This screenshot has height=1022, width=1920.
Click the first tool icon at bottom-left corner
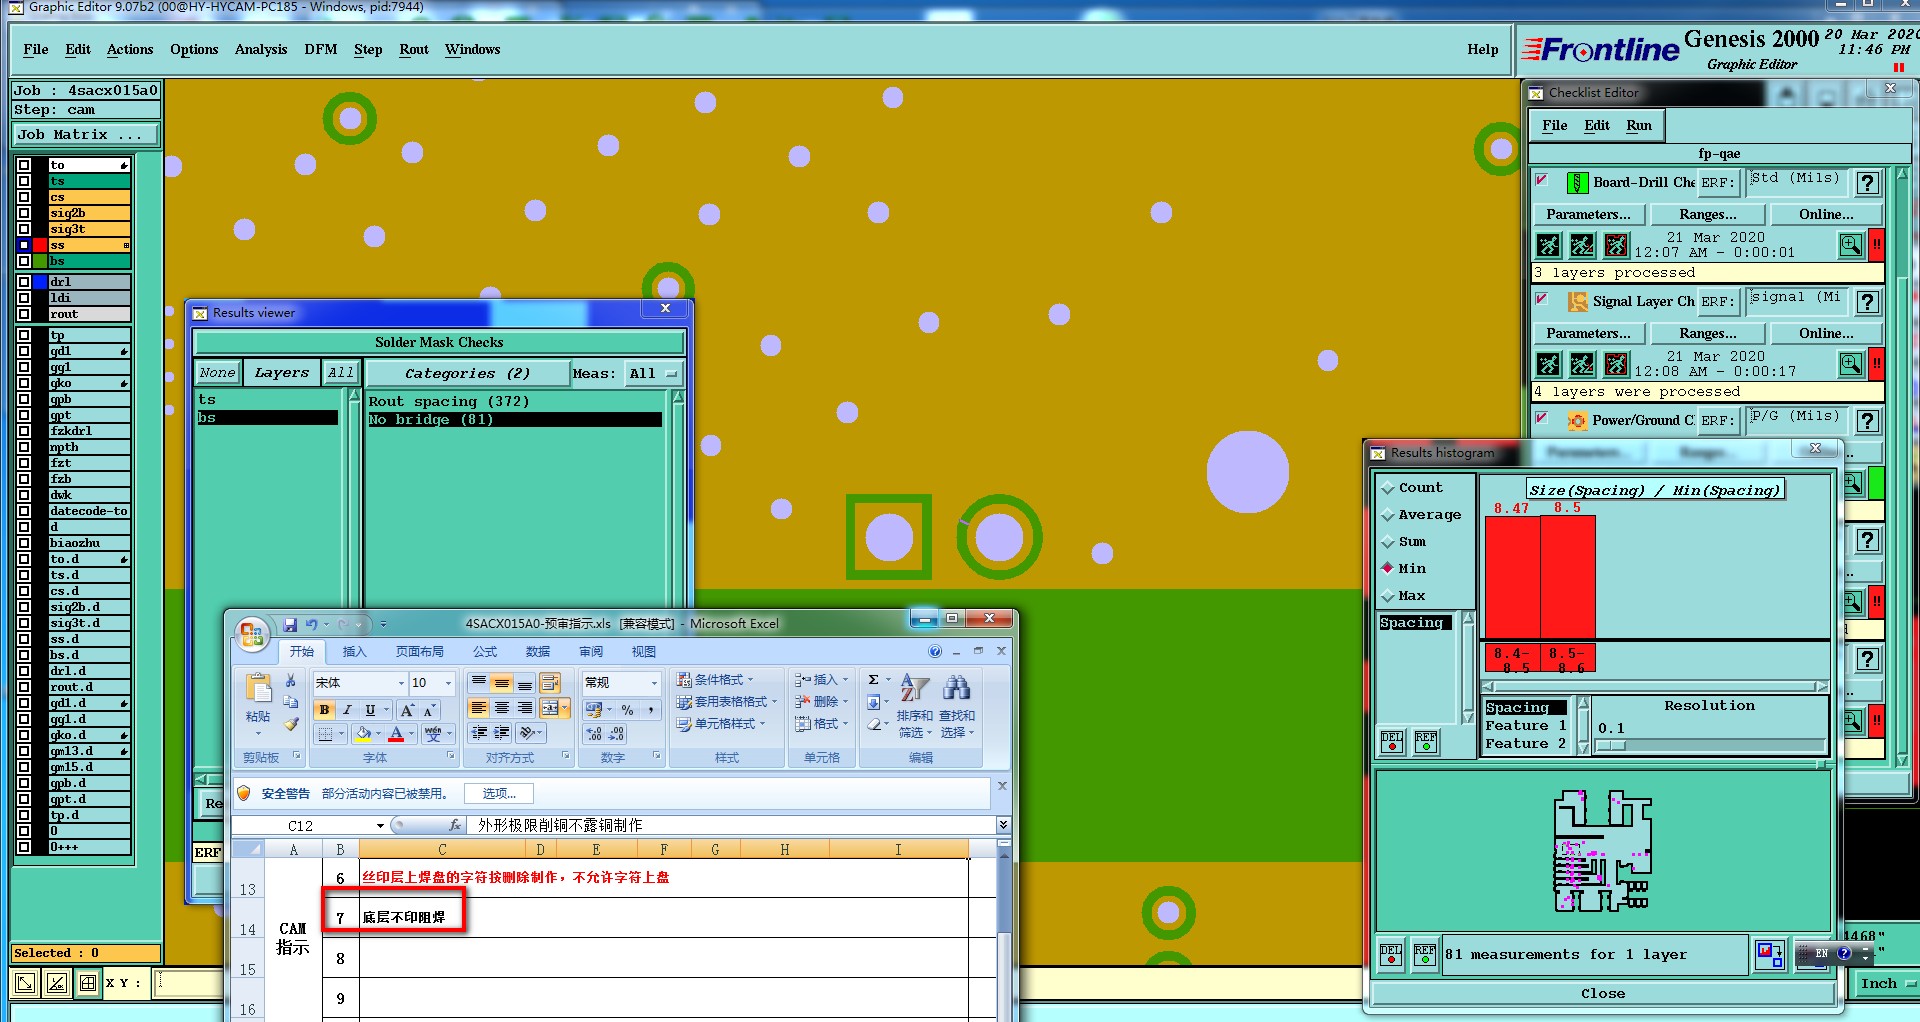[x=26, y=983]
